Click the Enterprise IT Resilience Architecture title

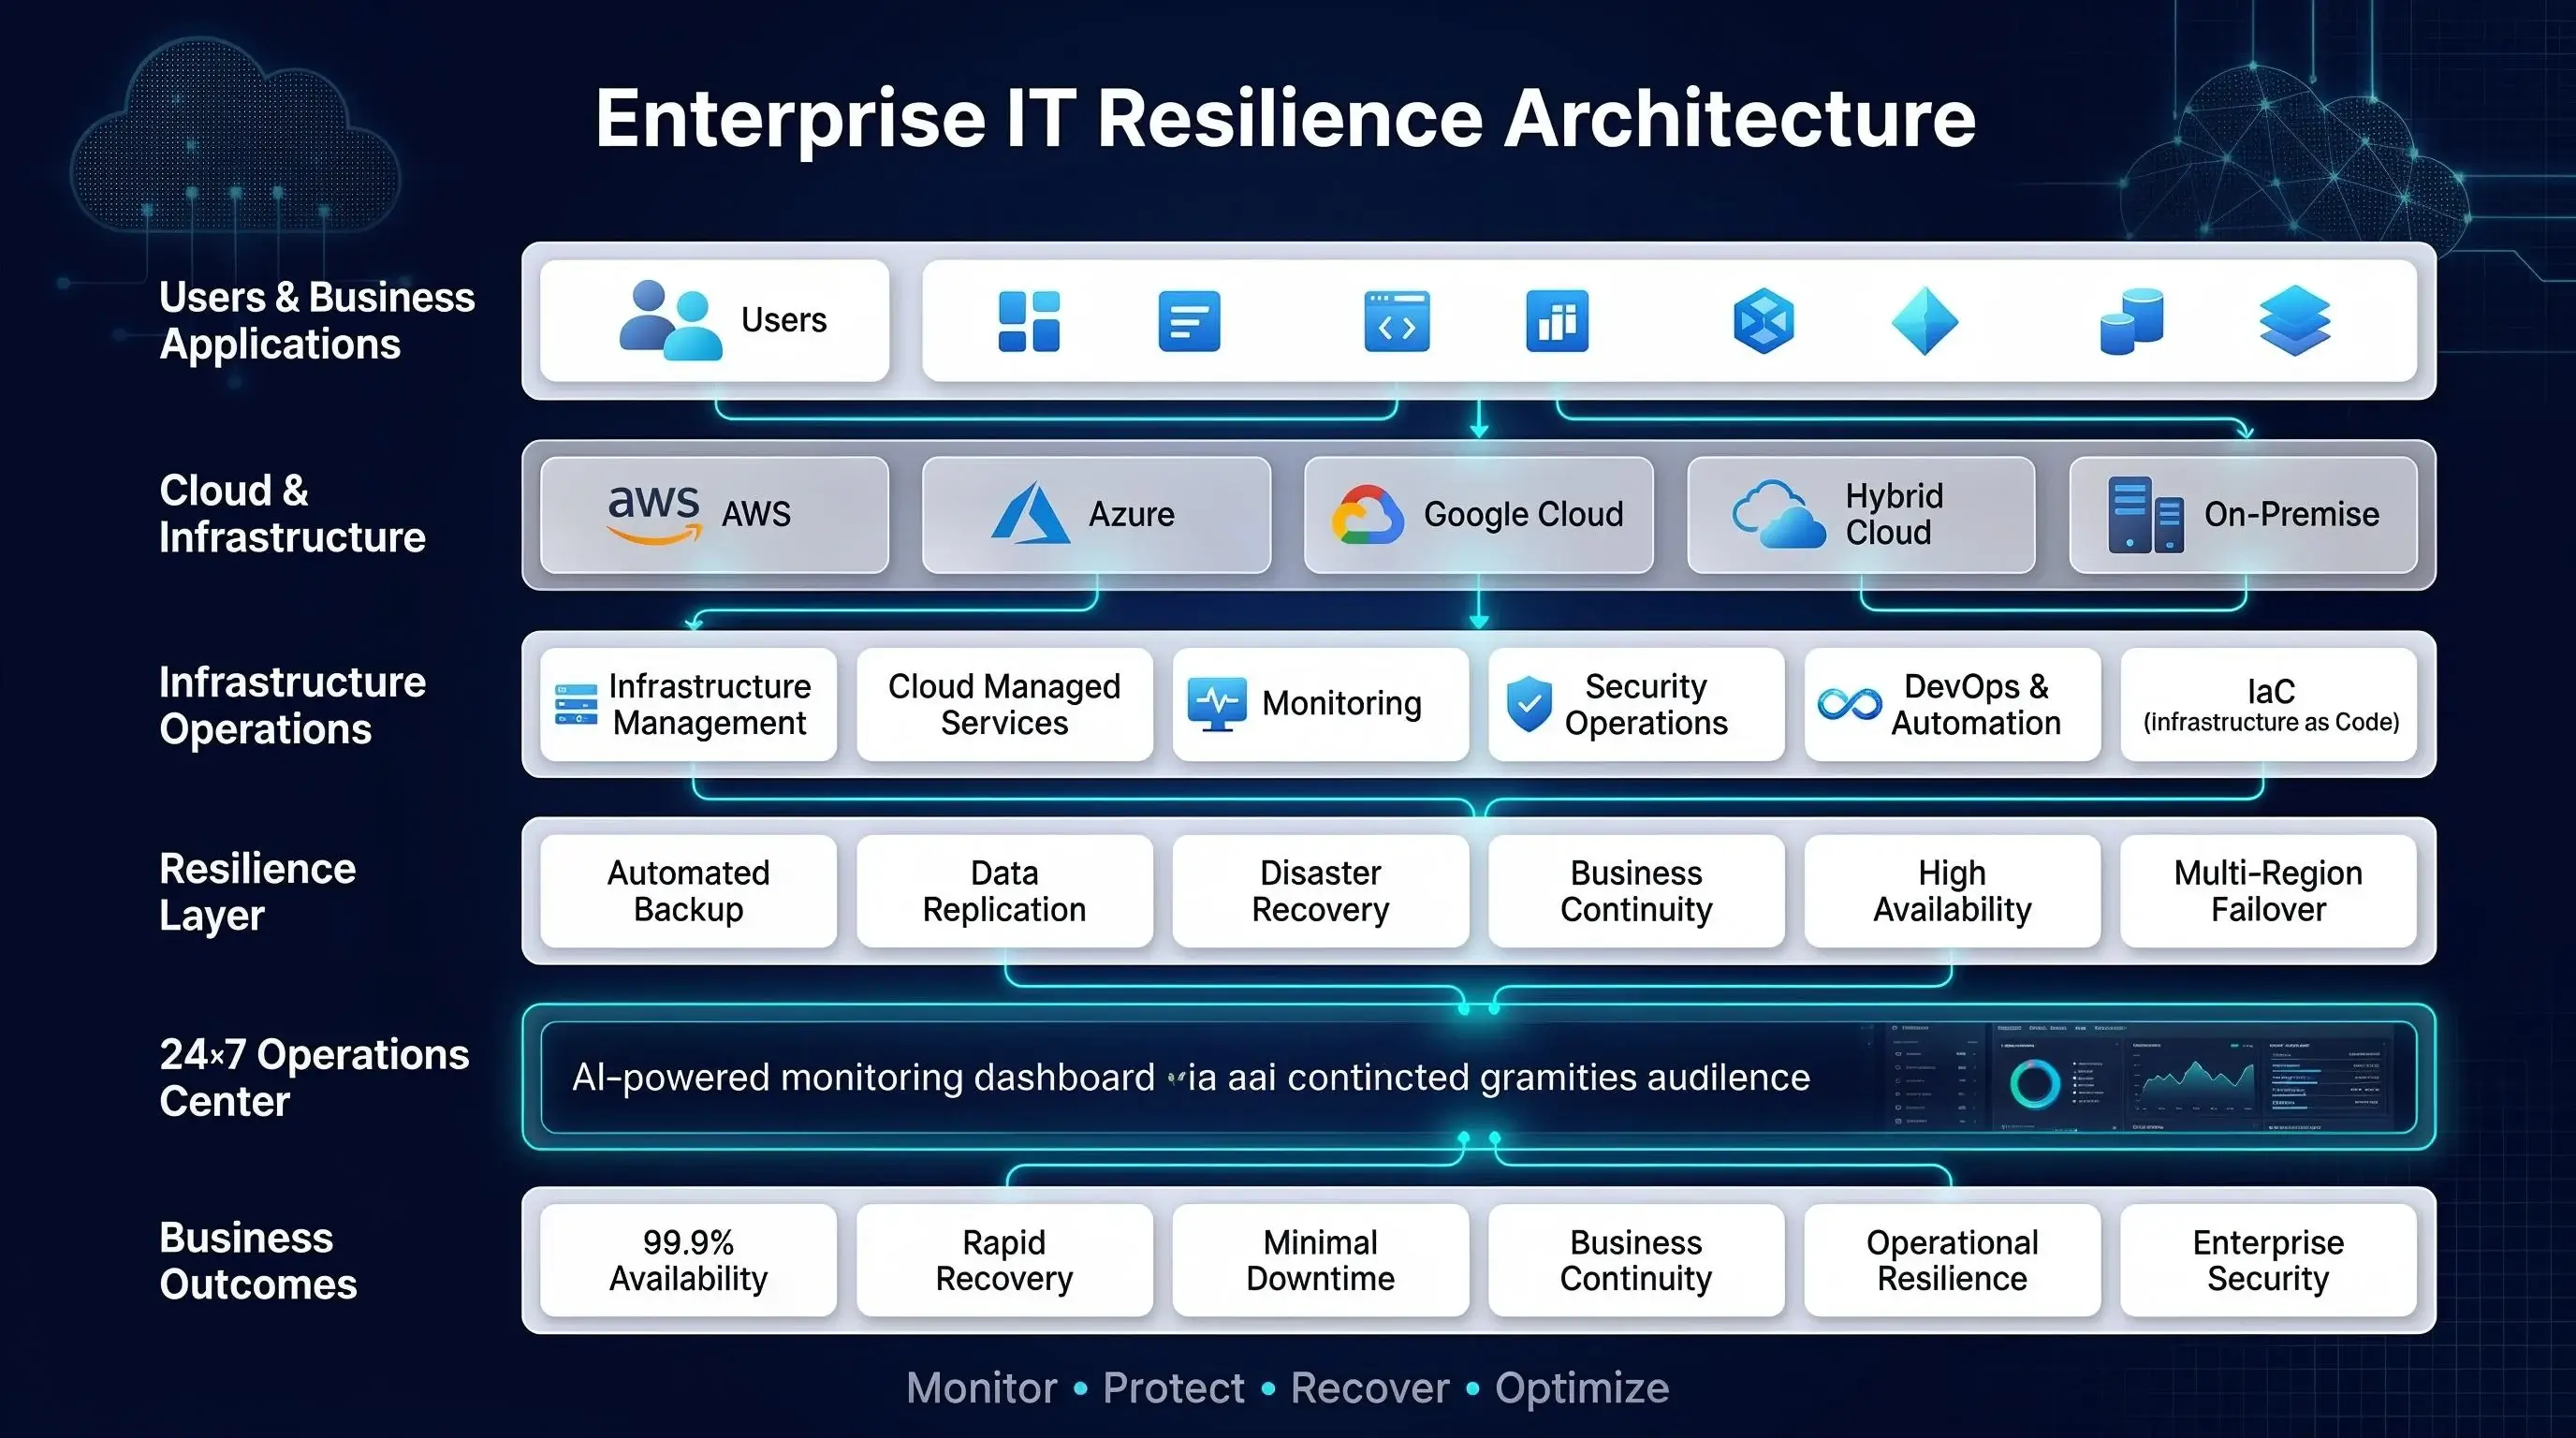(x=1285, y=119)
